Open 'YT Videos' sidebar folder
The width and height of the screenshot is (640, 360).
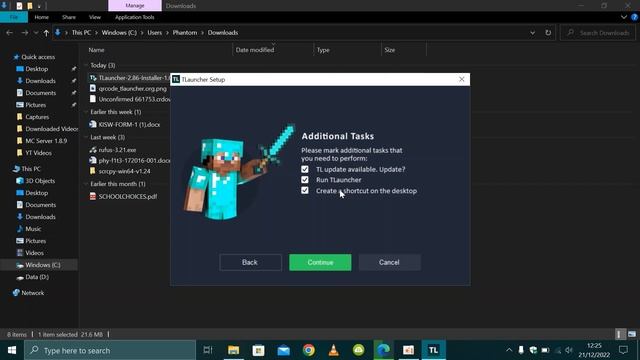(38, 153)
